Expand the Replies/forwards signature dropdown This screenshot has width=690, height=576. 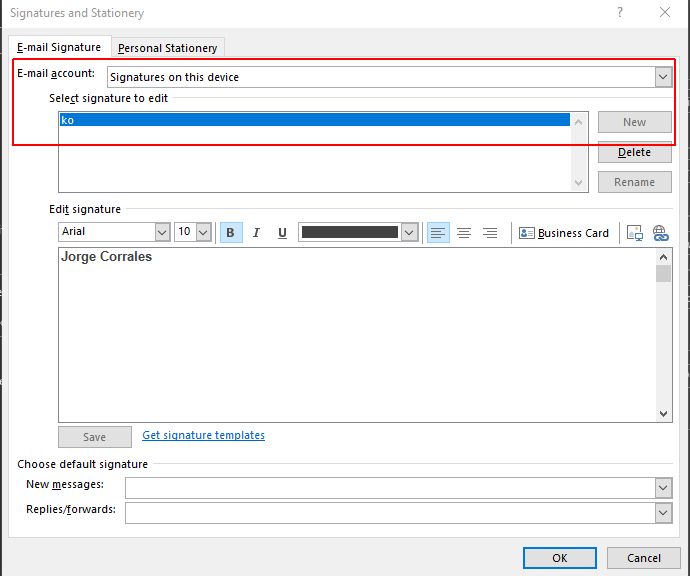click(663, 512)
